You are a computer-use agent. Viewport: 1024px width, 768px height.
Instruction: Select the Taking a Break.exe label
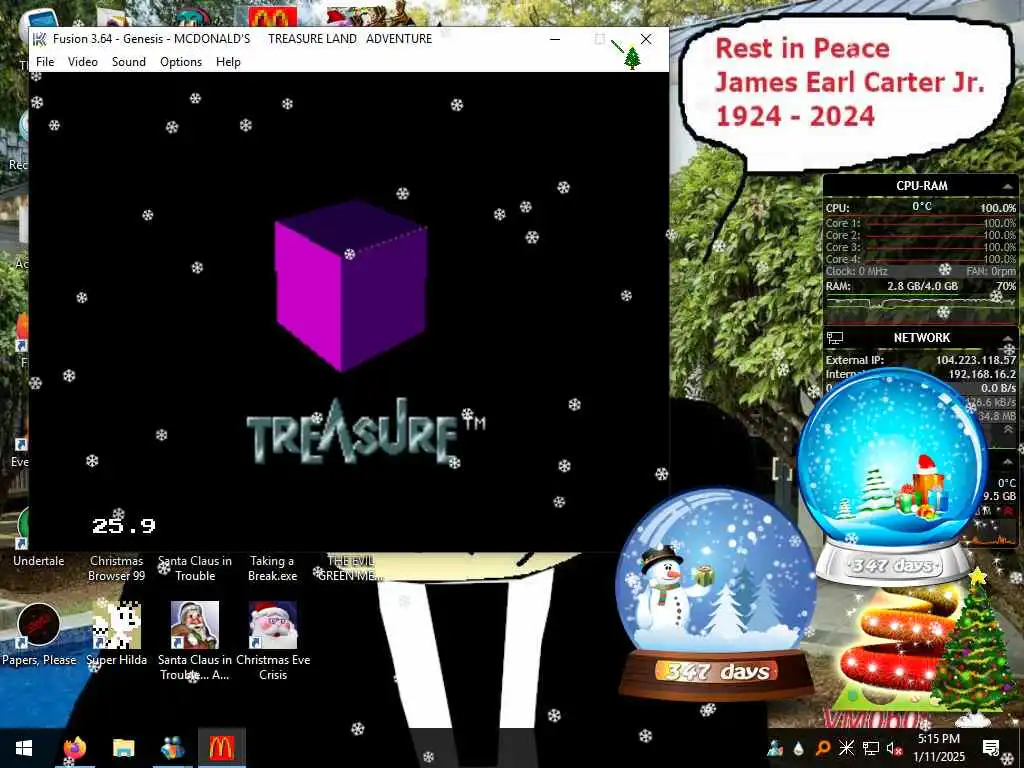click(272, 568)
